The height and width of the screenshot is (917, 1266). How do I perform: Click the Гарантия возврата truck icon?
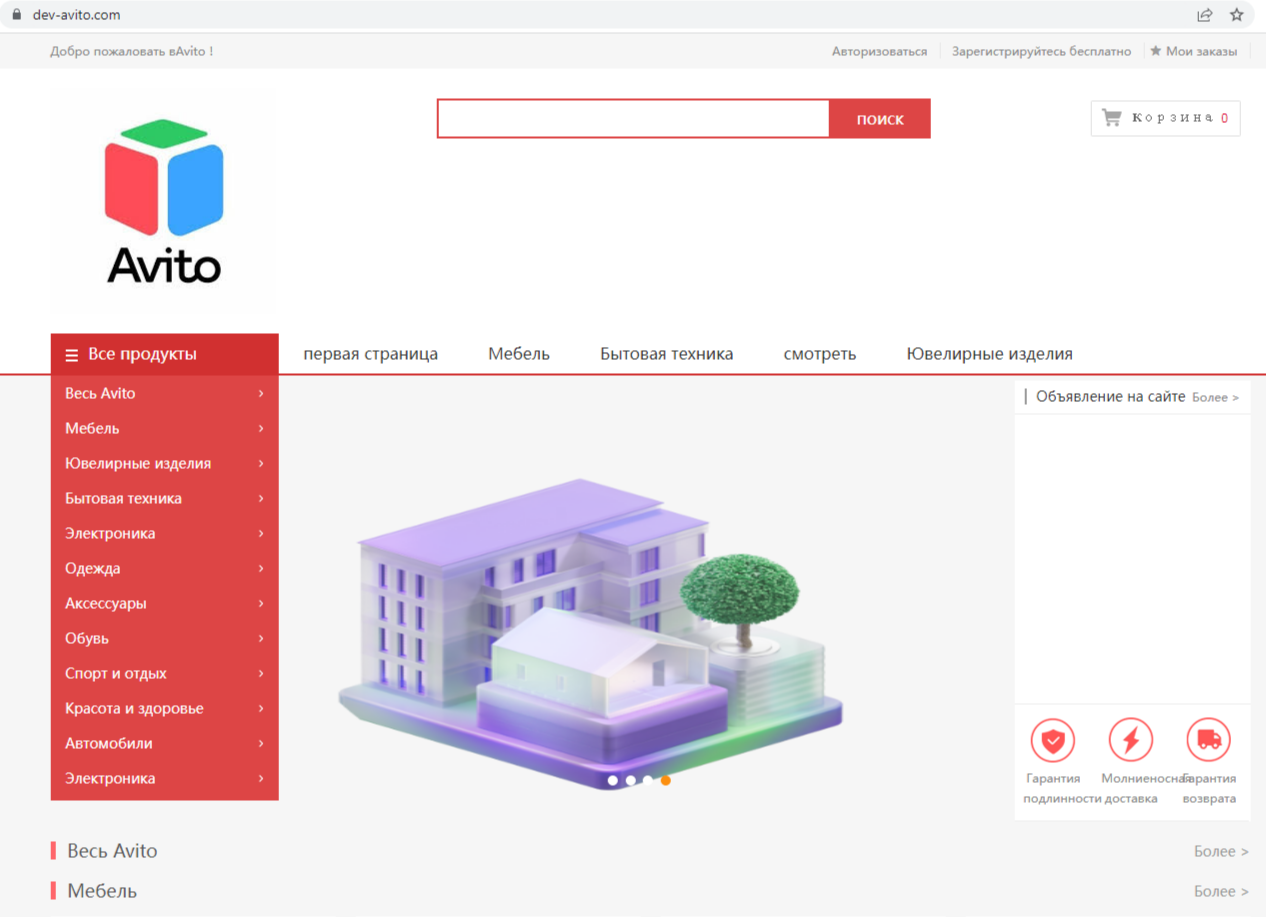[x=1209, y=739]
